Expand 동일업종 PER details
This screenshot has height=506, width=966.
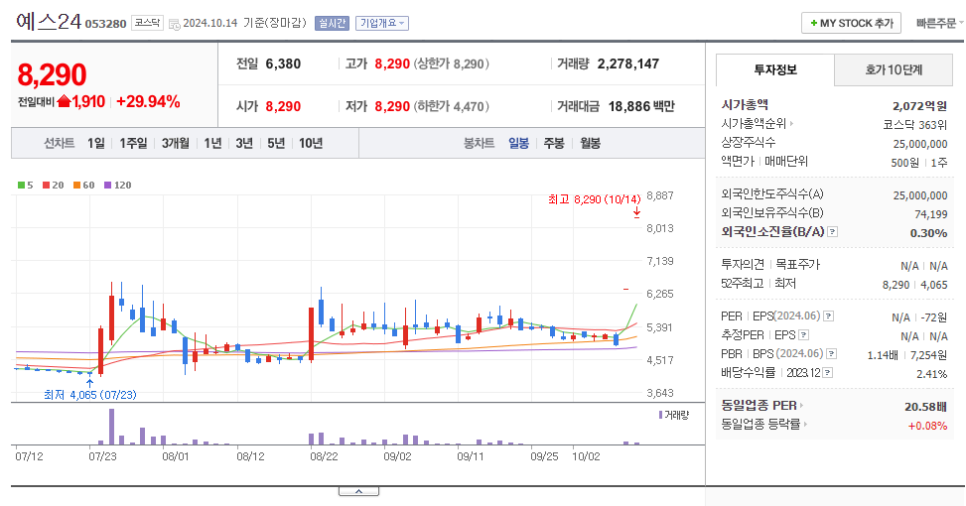(801, 406)
